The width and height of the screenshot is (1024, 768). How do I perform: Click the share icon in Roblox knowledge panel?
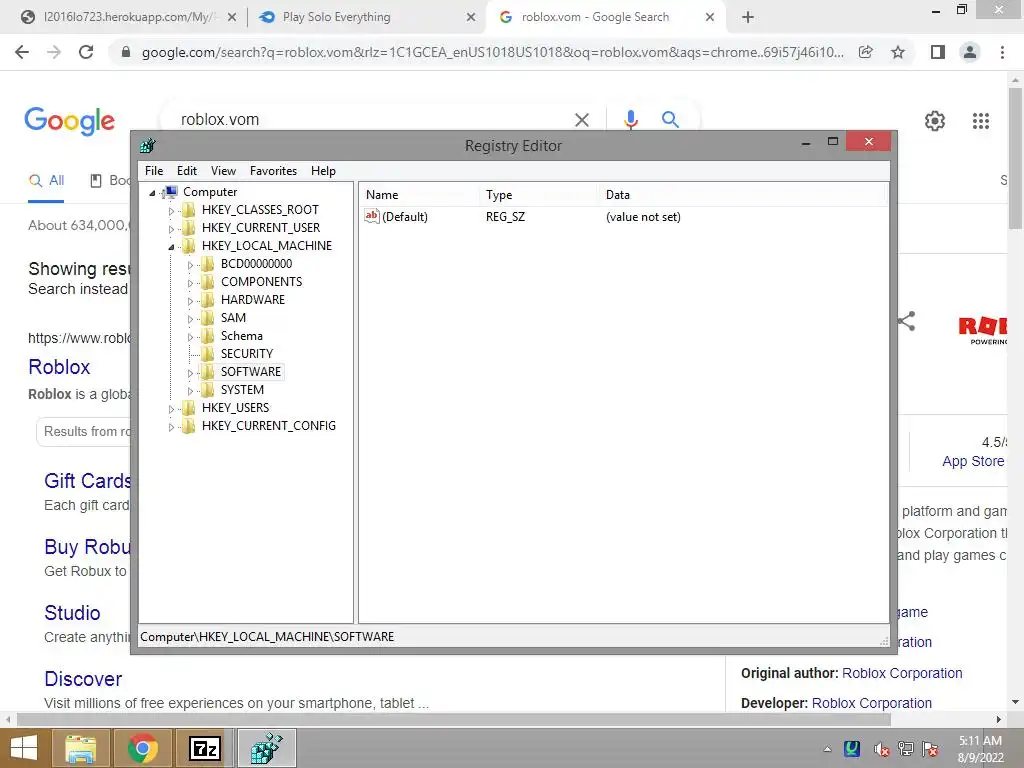906,321
